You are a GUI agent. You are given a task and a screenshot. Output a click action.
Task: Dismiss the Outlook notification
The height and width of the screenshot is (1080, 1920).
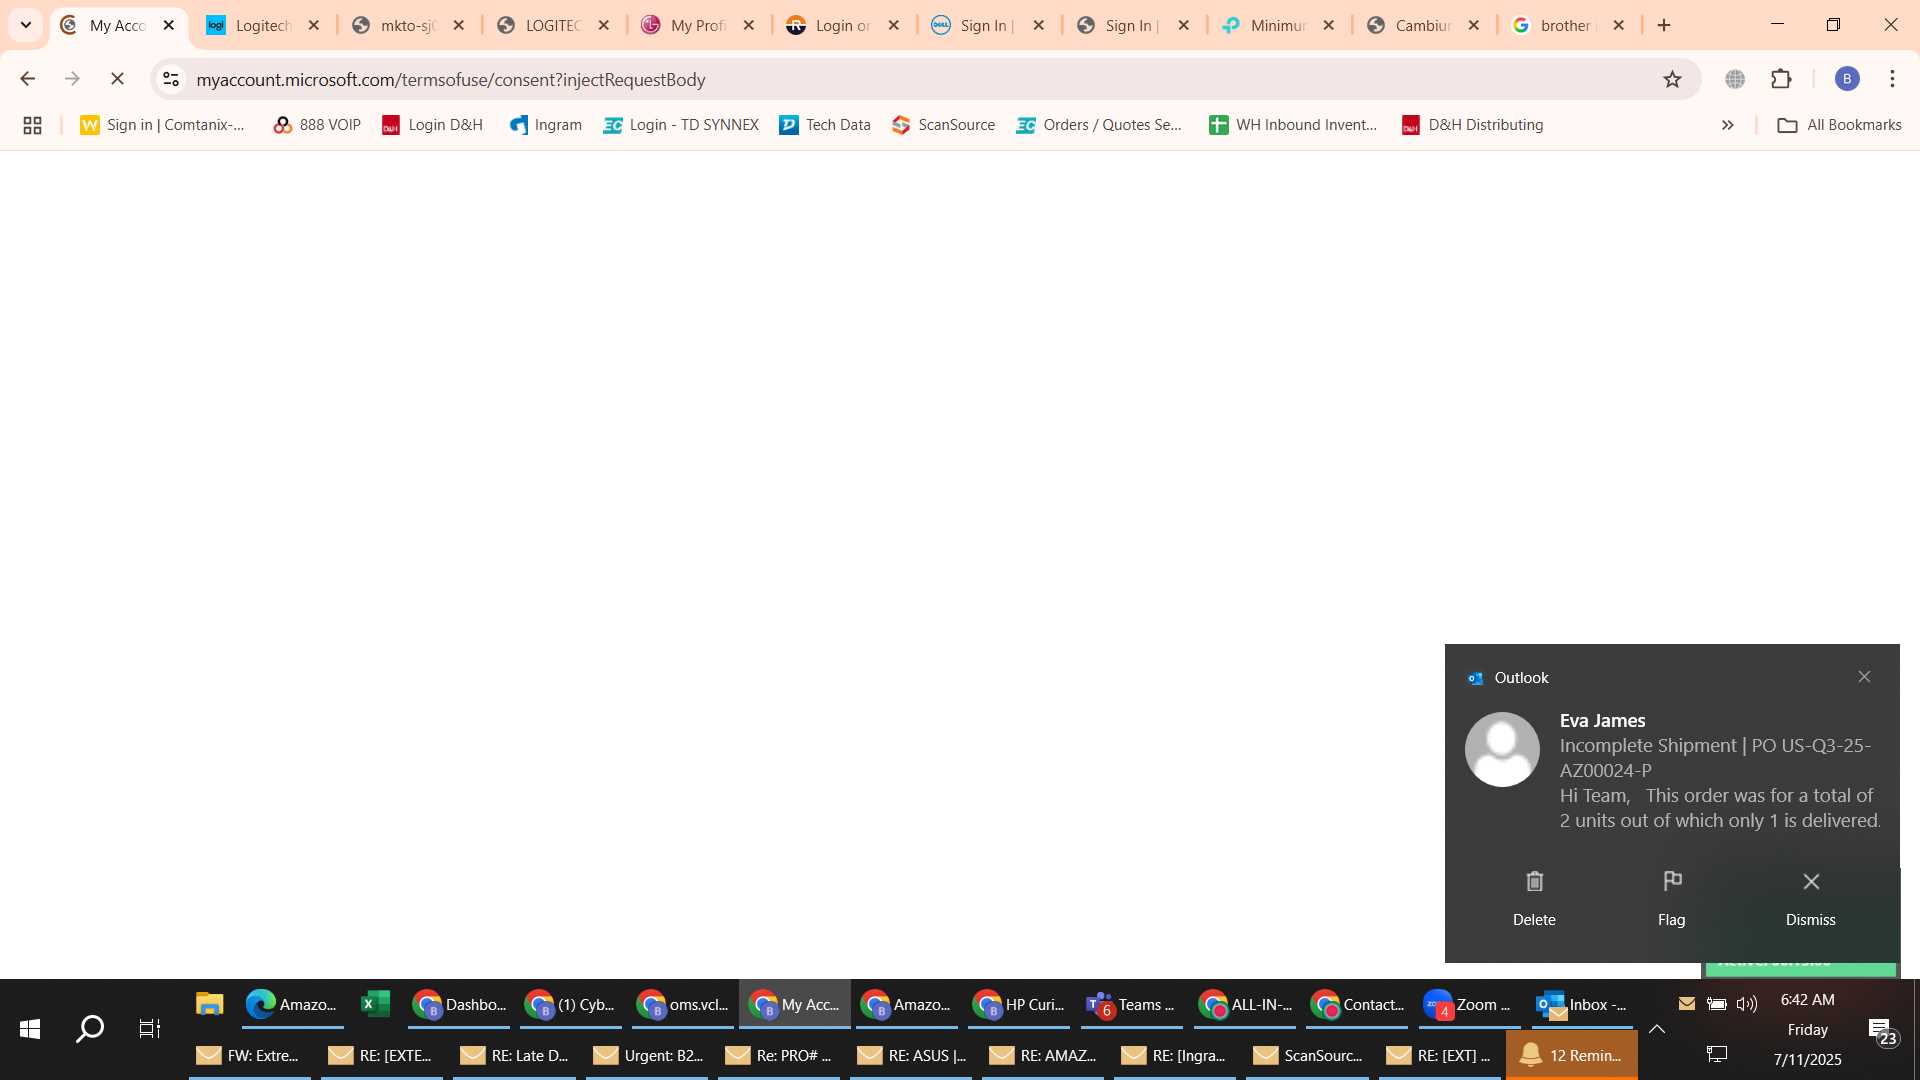point(1811,898)
